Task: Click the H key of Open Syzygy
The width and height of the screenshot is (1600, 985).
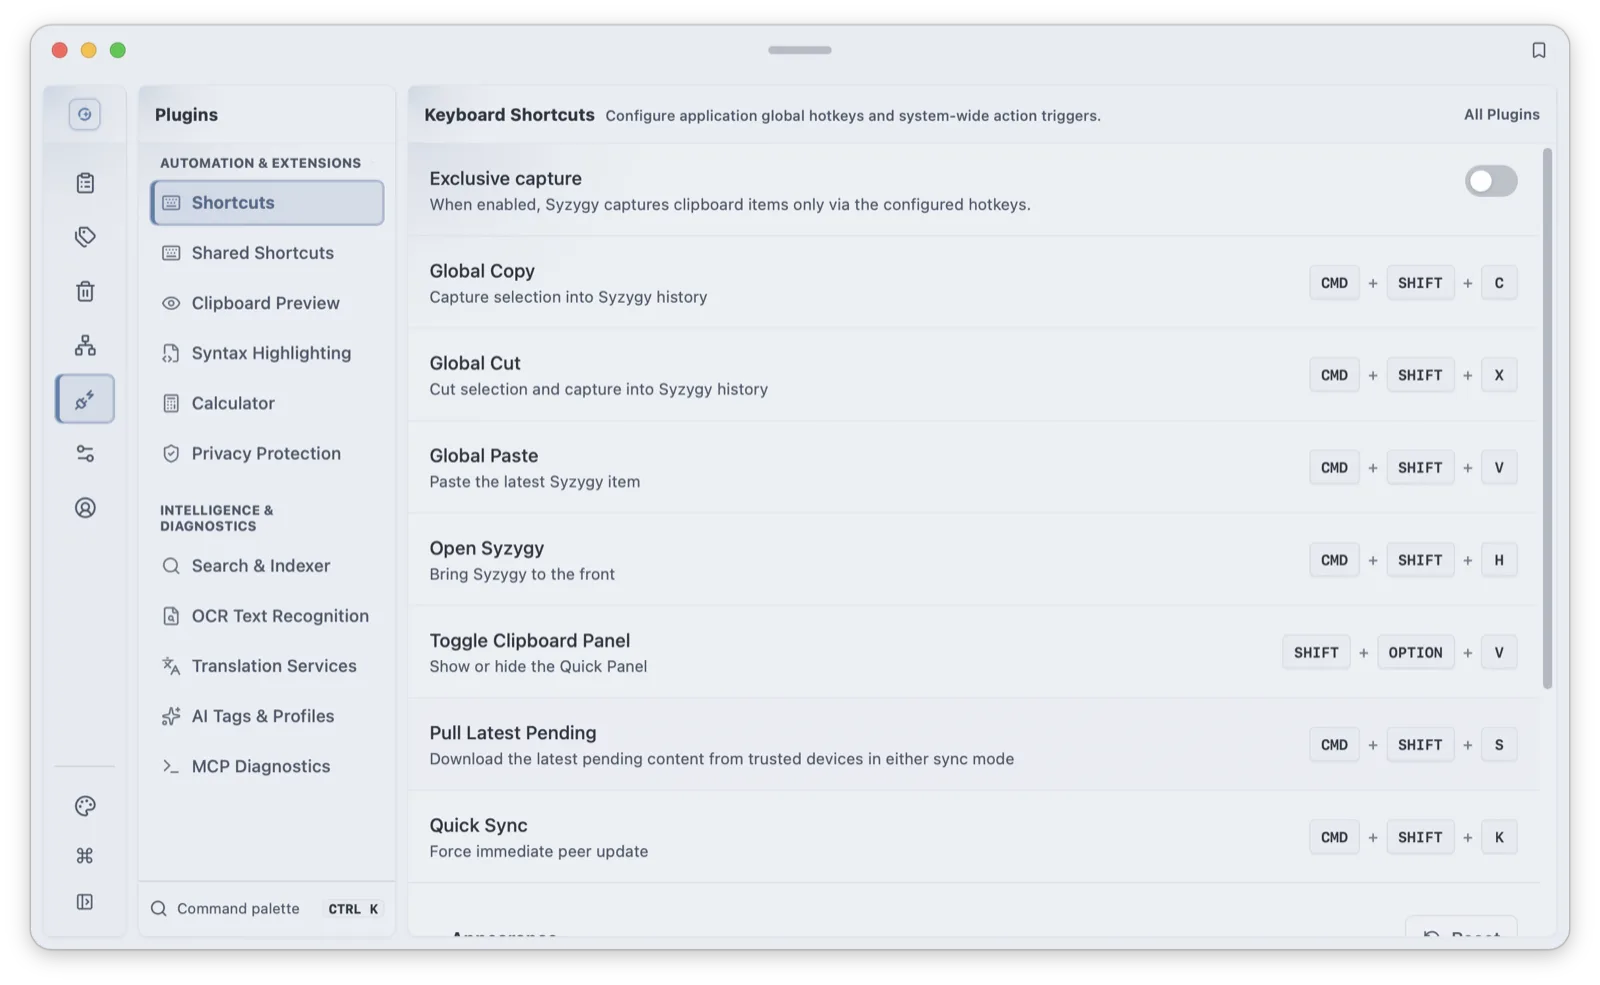Action: tap(1498, 560)
